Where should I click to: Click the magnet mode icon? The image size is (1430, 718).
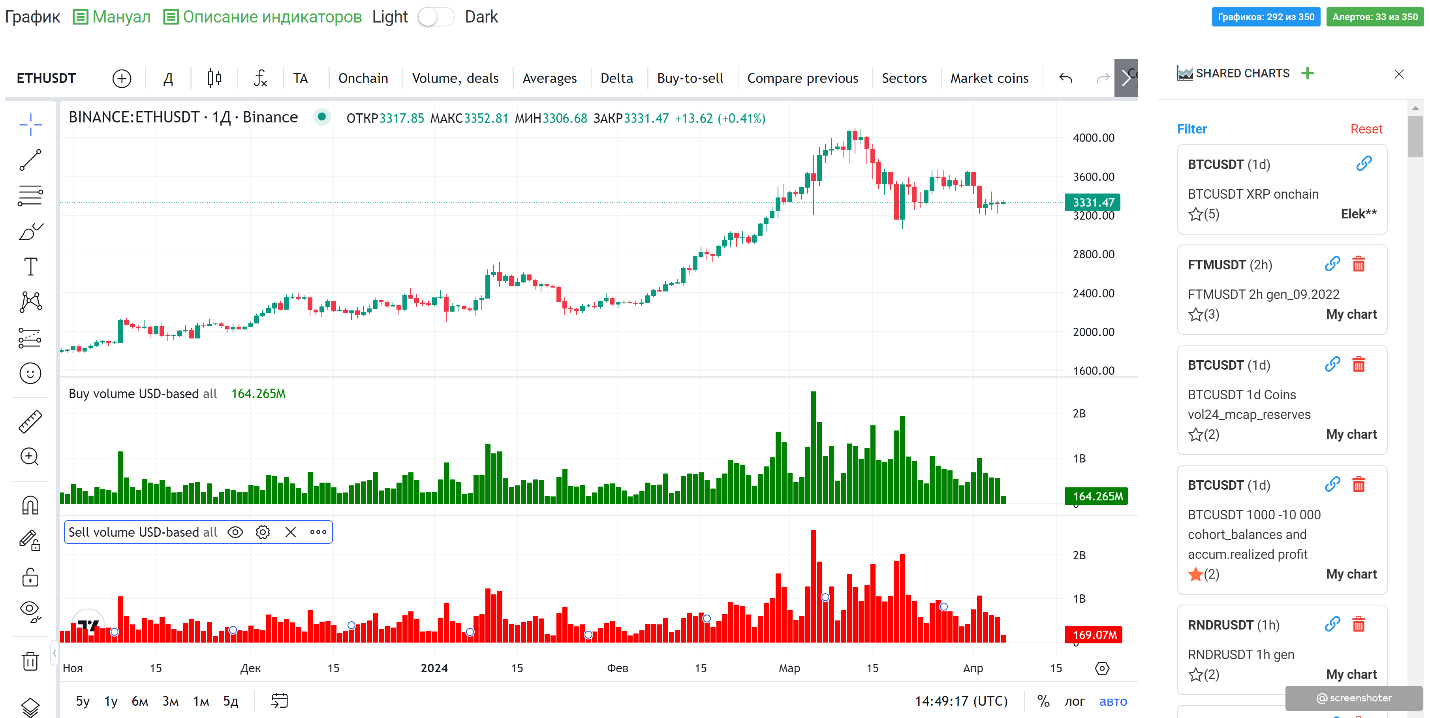30,506
